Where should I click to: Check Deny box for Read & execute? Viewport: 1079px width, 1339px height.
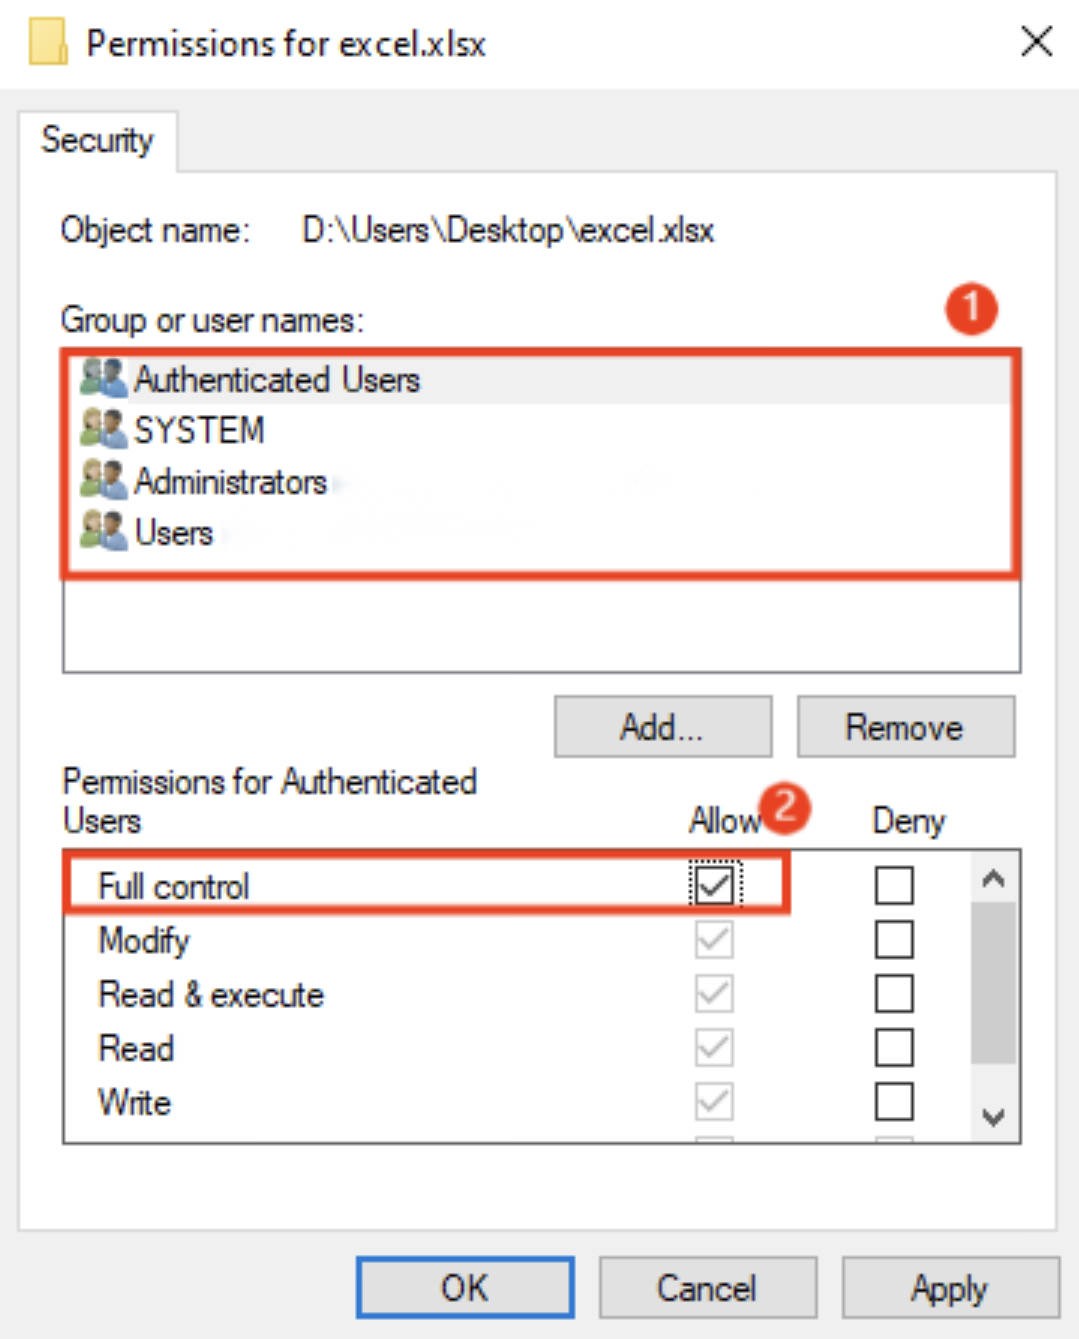[893, 994]
